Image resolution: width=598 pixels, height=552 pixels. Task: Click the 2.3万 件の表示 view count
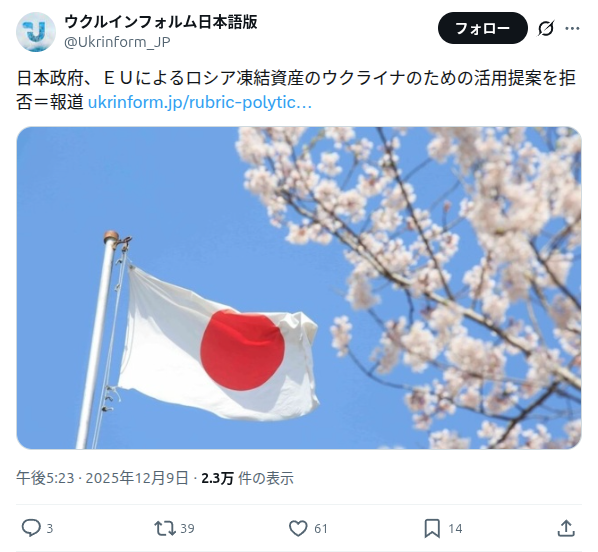click(248, 478)
